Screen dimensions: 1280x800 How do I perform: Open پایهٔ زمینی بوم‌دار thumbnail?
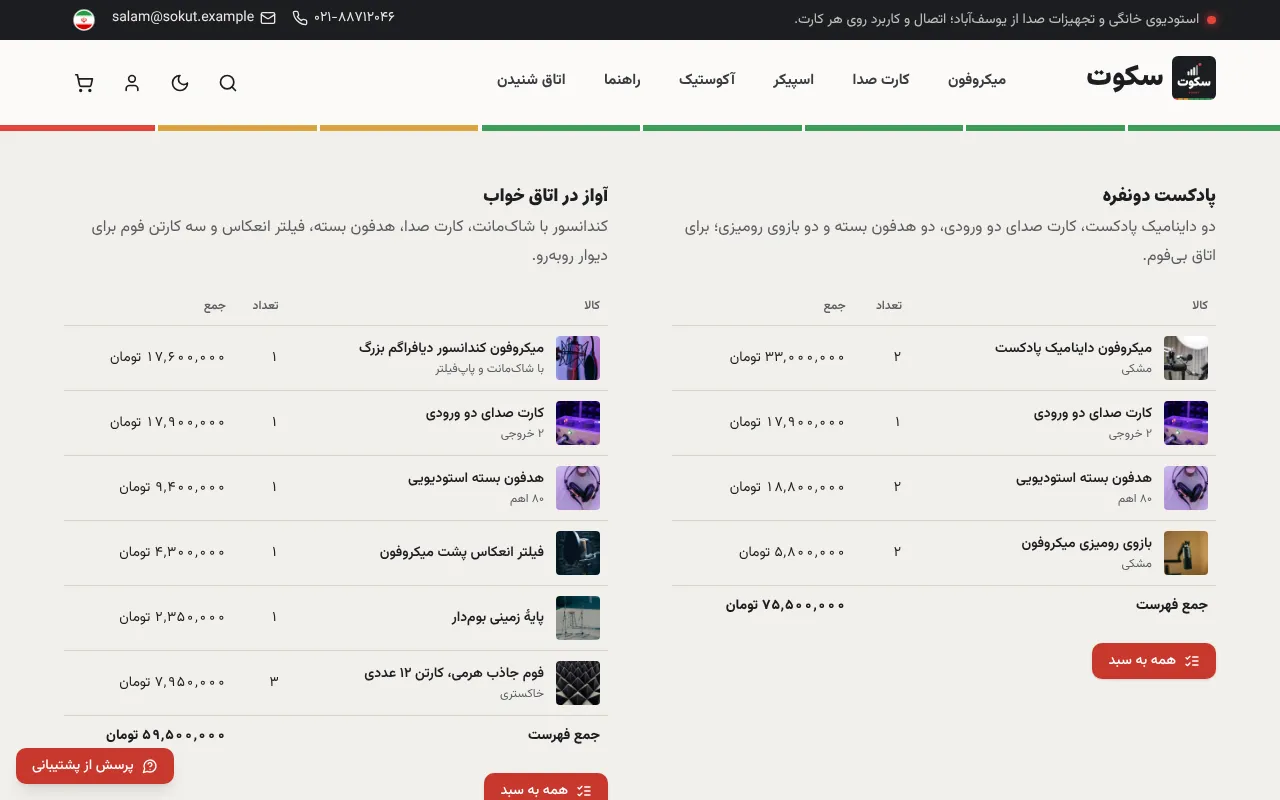pos(578,618)
